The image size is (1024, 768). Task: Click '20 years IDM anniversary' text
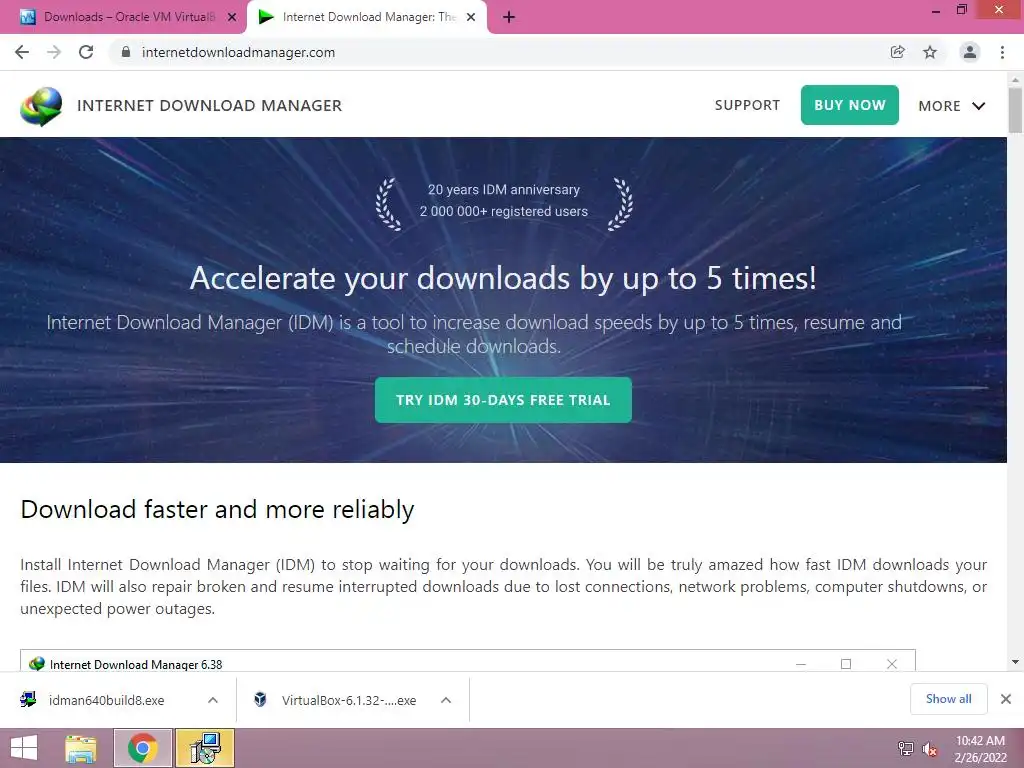click(x=504, y=189)
